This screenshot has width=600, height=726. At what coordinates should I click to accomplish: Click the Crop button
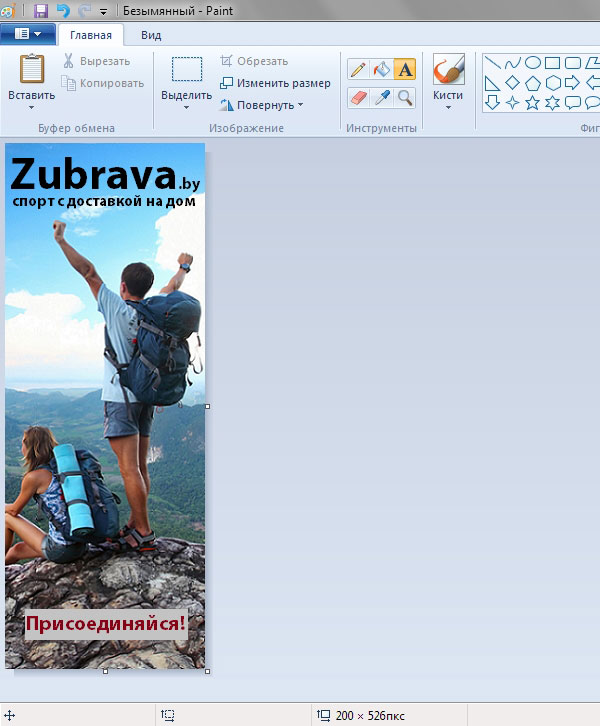[254, 61]
